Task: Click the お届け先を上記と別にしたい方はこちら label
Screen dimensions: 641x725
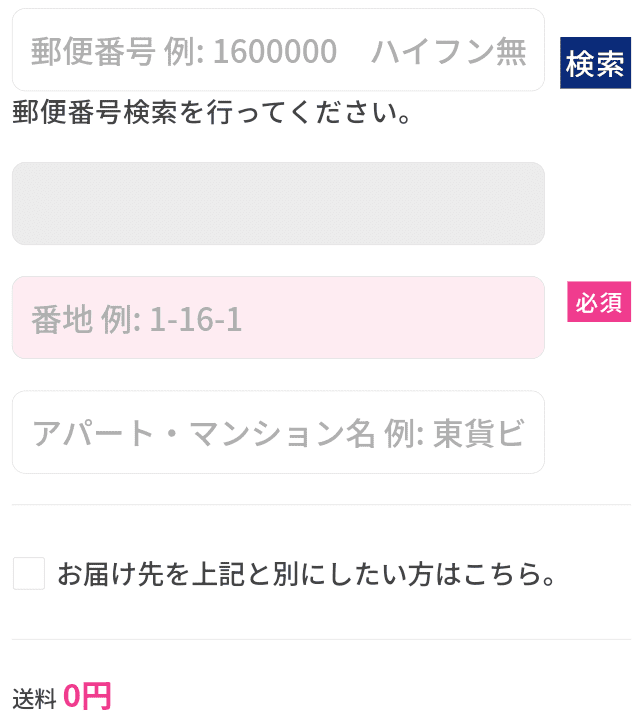Action: pos(306,575)
